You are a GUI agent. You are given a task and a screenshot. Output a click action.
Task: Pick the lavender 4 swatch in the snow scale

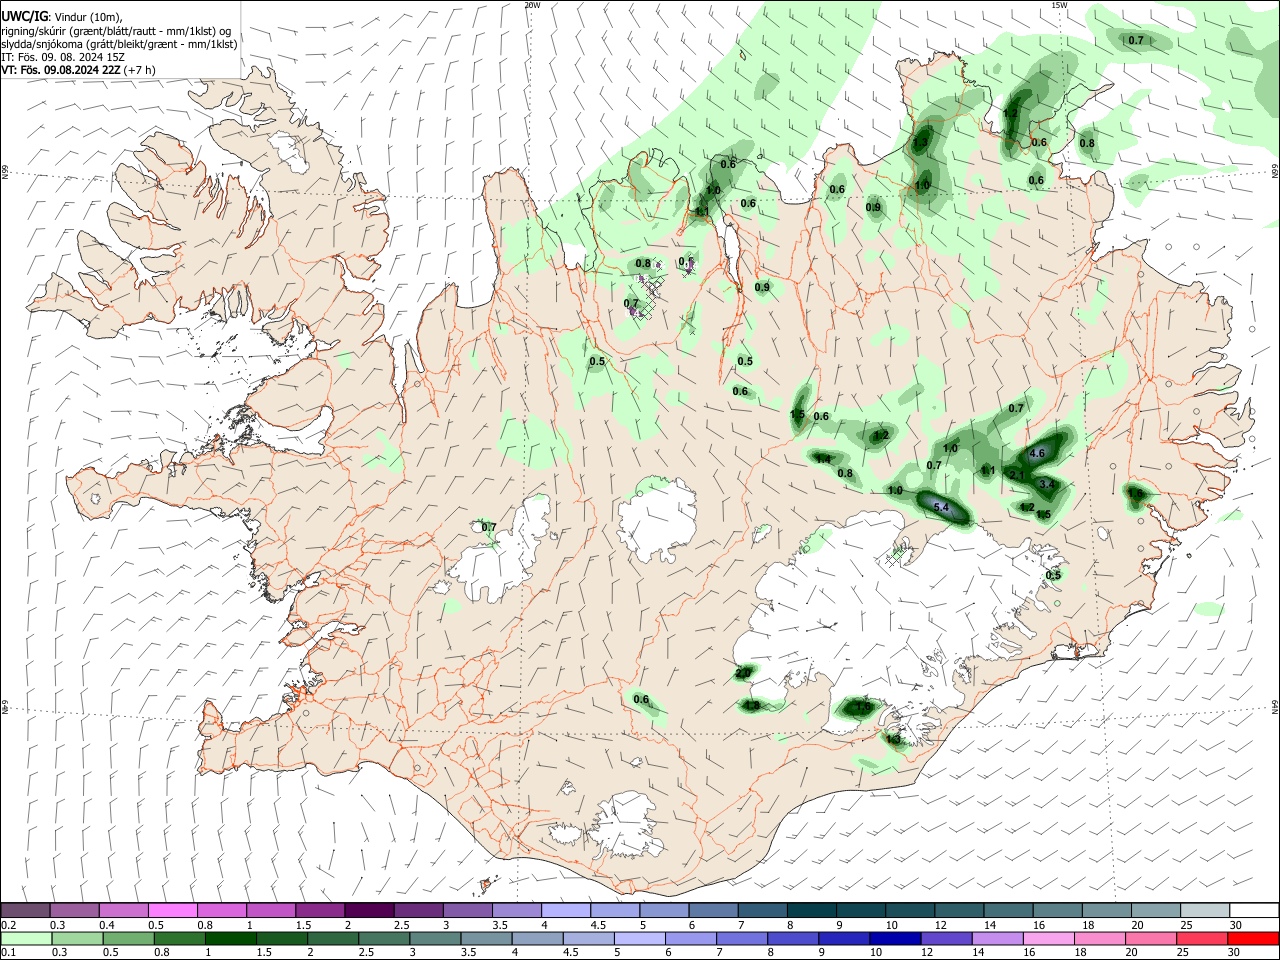pyautogui.click(x=564, y=910)
